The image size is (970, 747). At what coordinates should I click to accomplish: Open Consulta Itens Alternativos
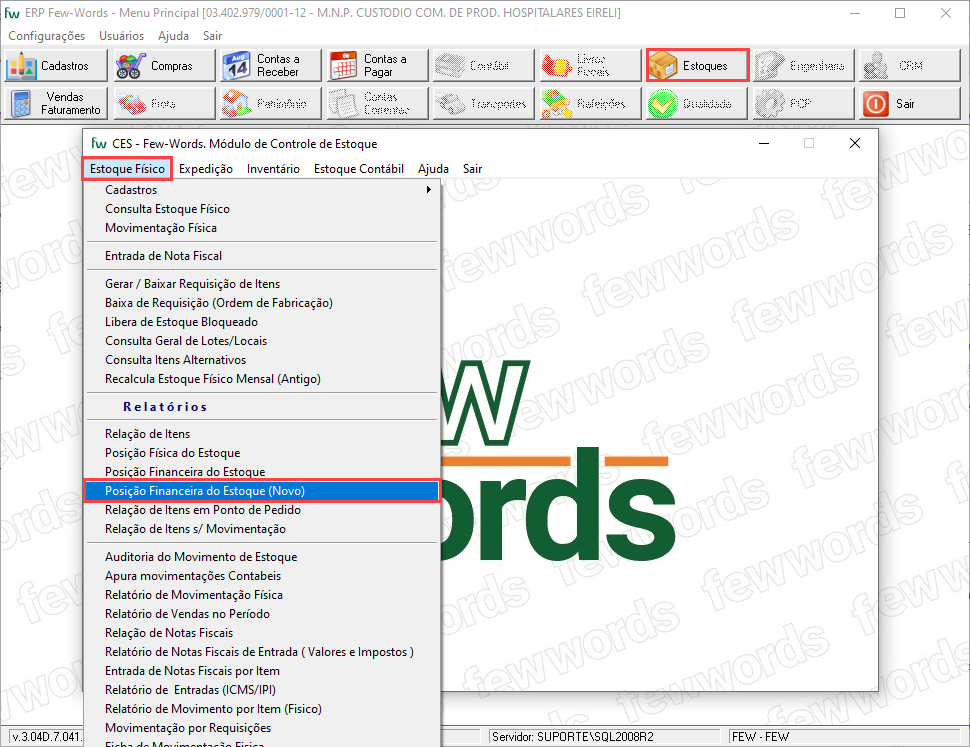[x=262, y=360]
